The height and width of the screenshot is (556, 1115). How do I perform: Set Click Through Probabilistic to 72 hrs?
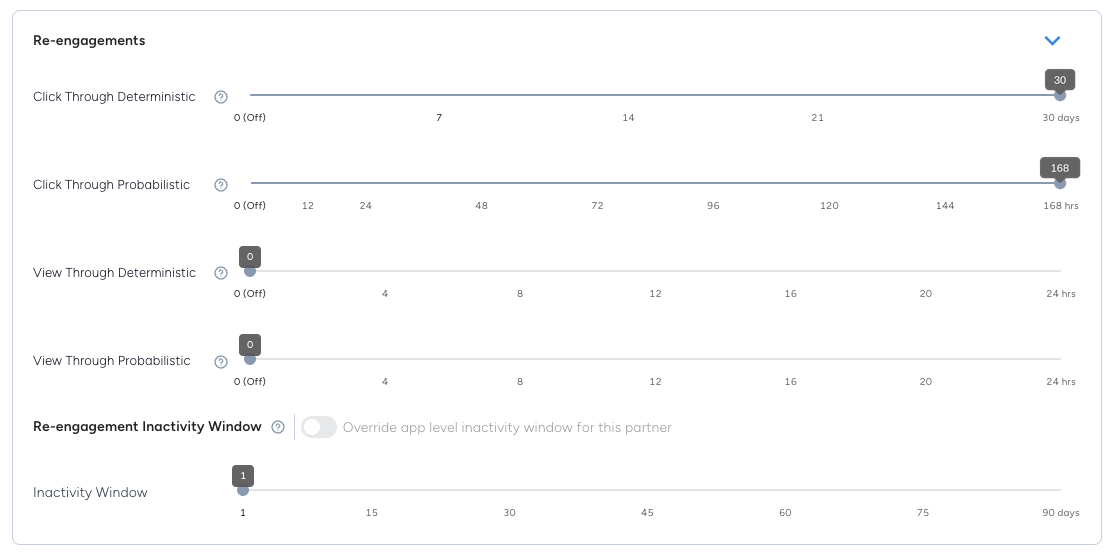tap(597, 183)
